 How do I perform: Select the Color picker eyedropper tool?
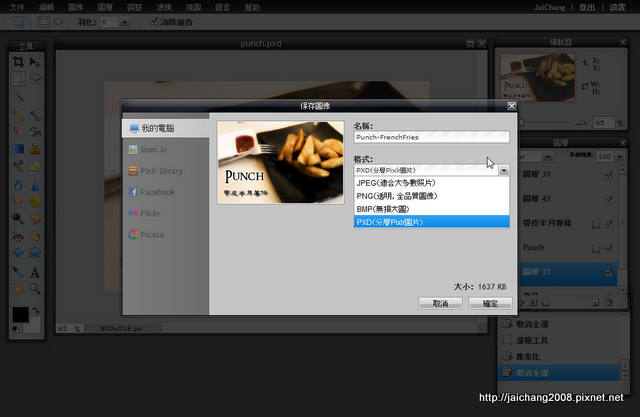[x=18, y=272]
